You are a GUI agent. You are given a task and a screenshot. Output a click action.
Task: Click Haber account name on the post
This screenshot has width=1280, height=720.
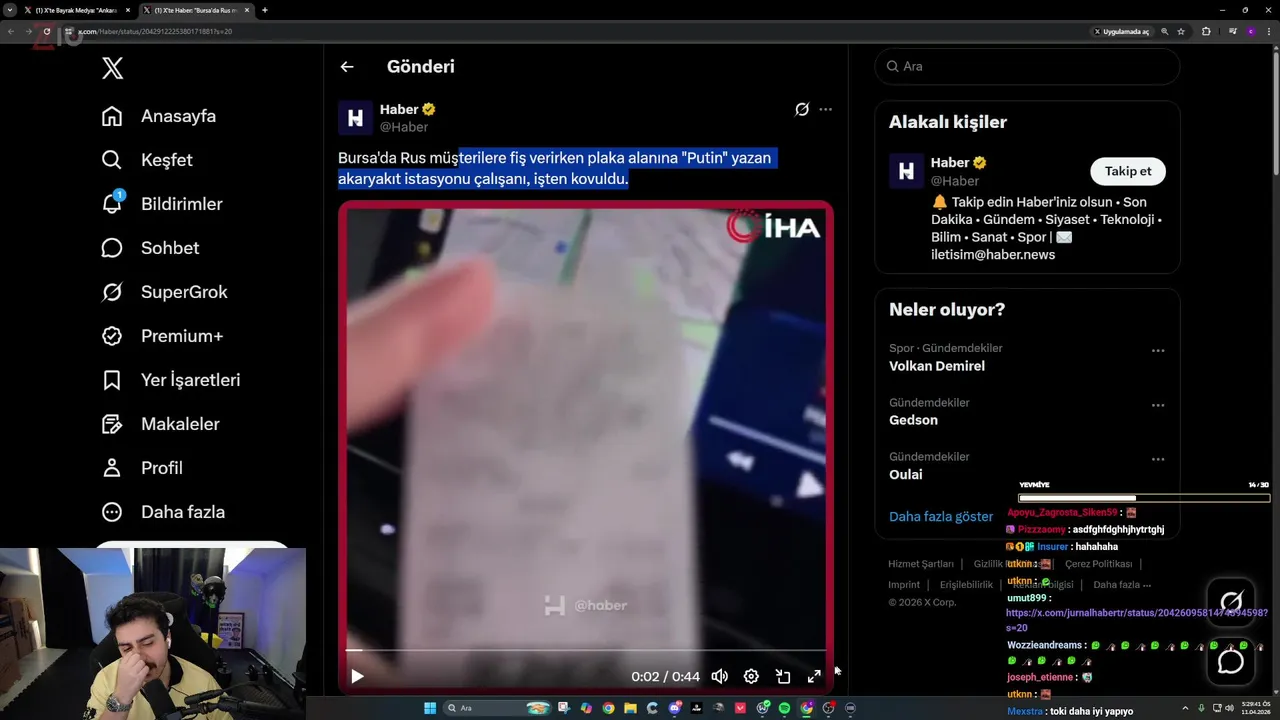coord(399,109)
